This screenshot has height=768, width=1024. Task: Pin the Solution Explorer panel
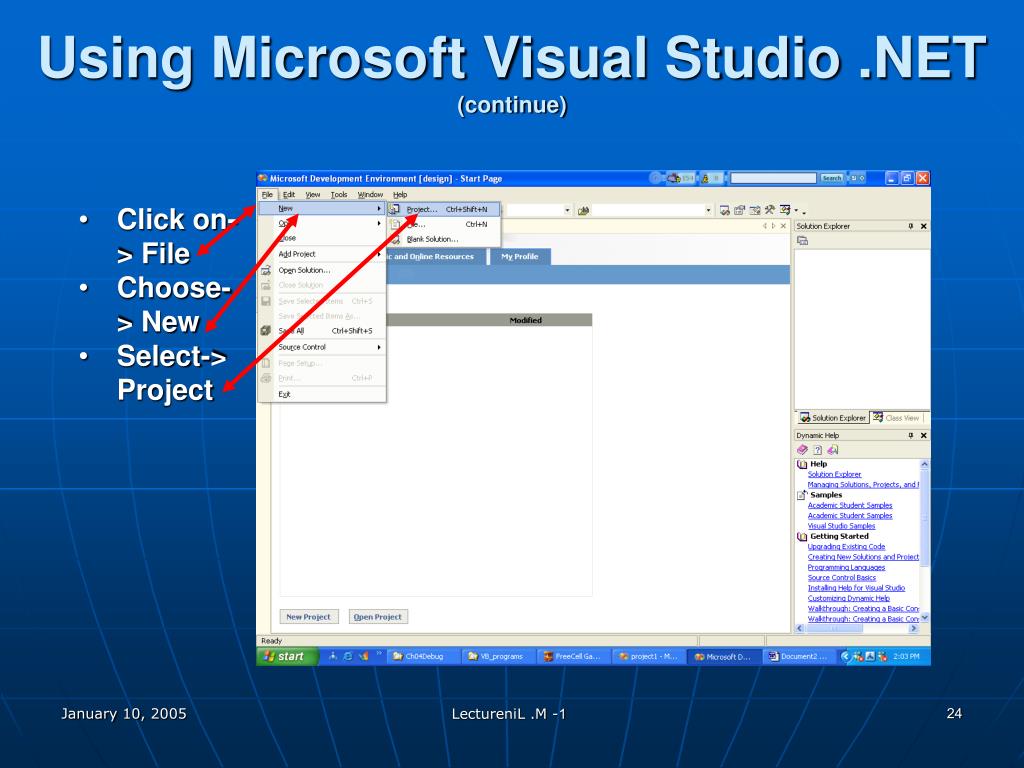point(910,226)
